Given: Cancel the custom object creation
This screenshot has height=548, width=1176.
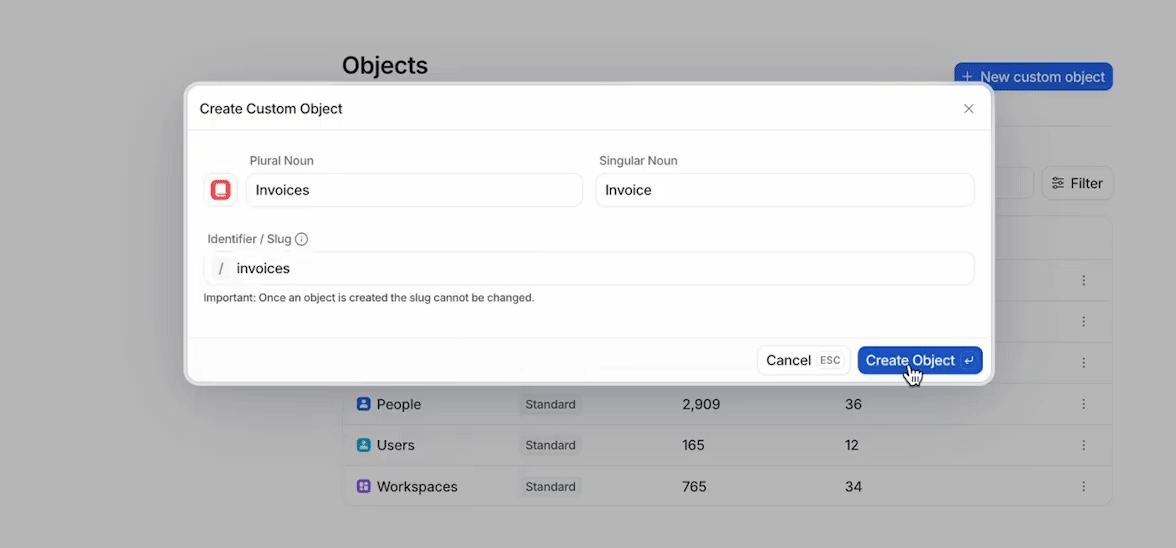Looking at the screenshot, I should (803, 361).
